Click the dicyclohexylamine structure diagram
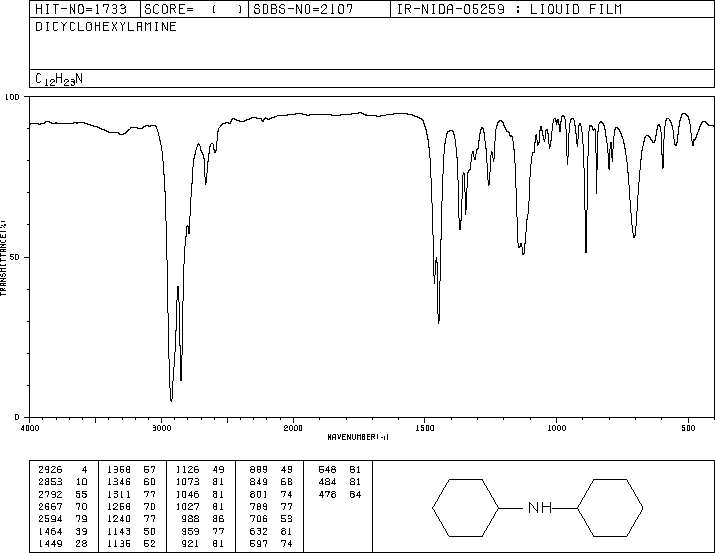The width and height of the screenshot is (715, 553). 538,507
